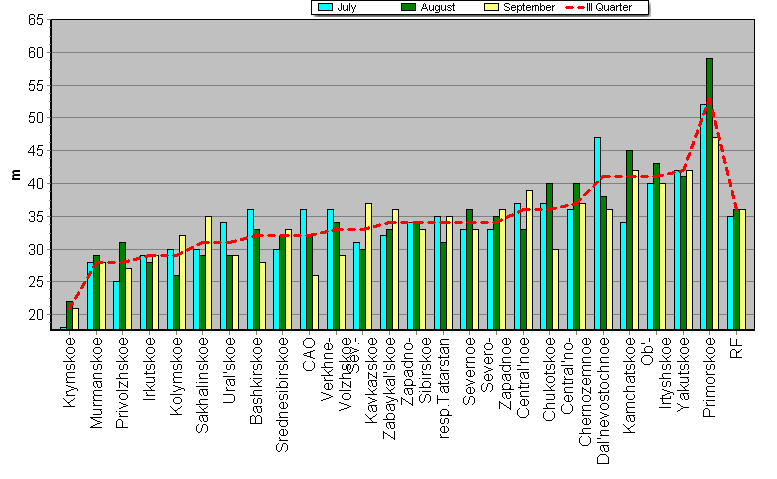
Task: Click the cyan July bar for RF
Action: [x=730, y=273]
